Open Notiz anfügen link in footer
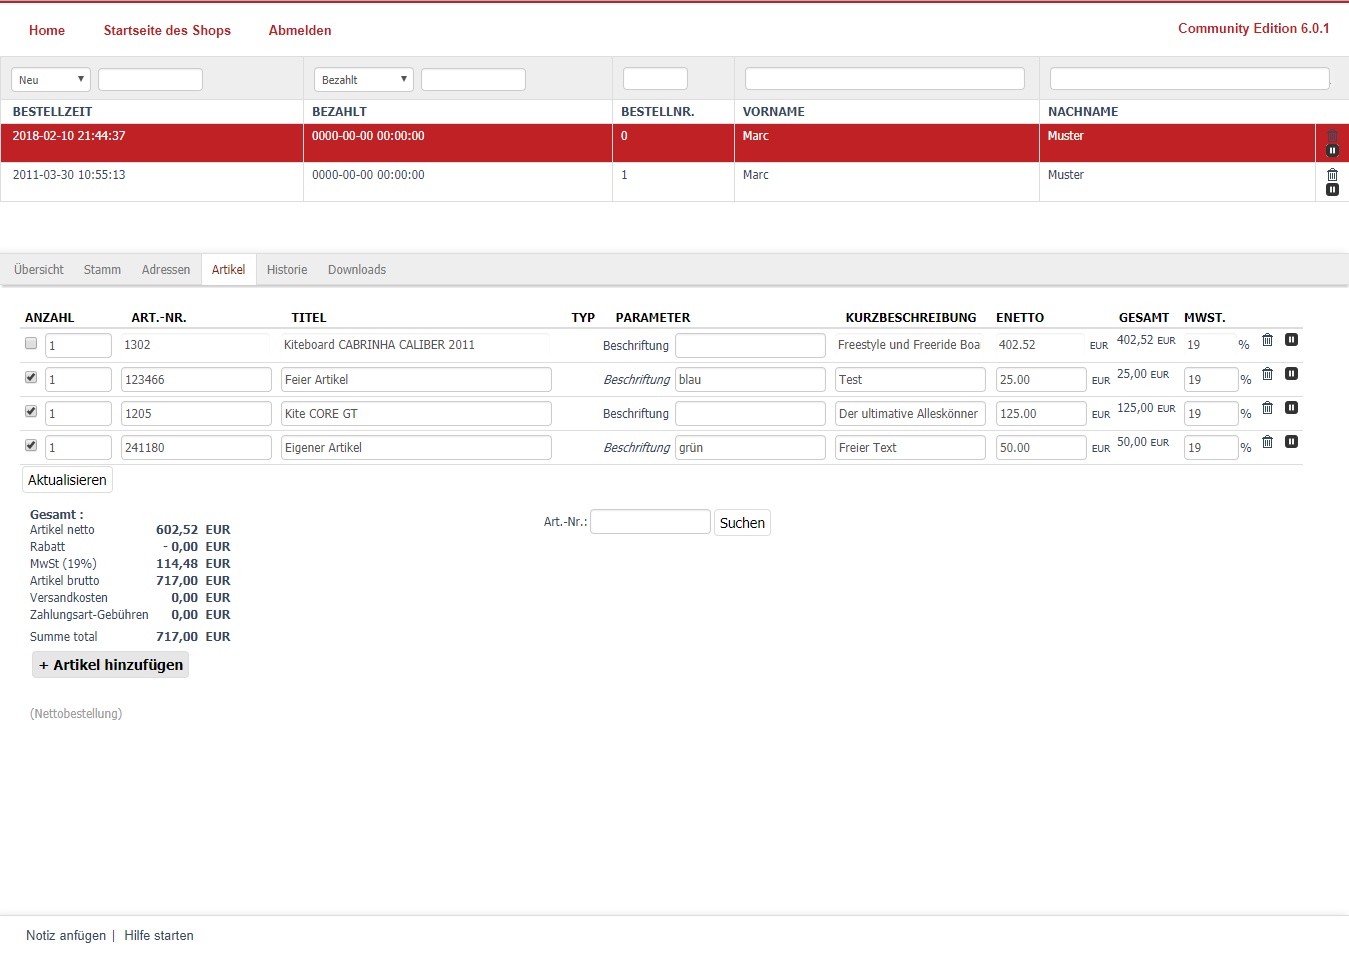The image size is (1349, 954). (66, 936)
